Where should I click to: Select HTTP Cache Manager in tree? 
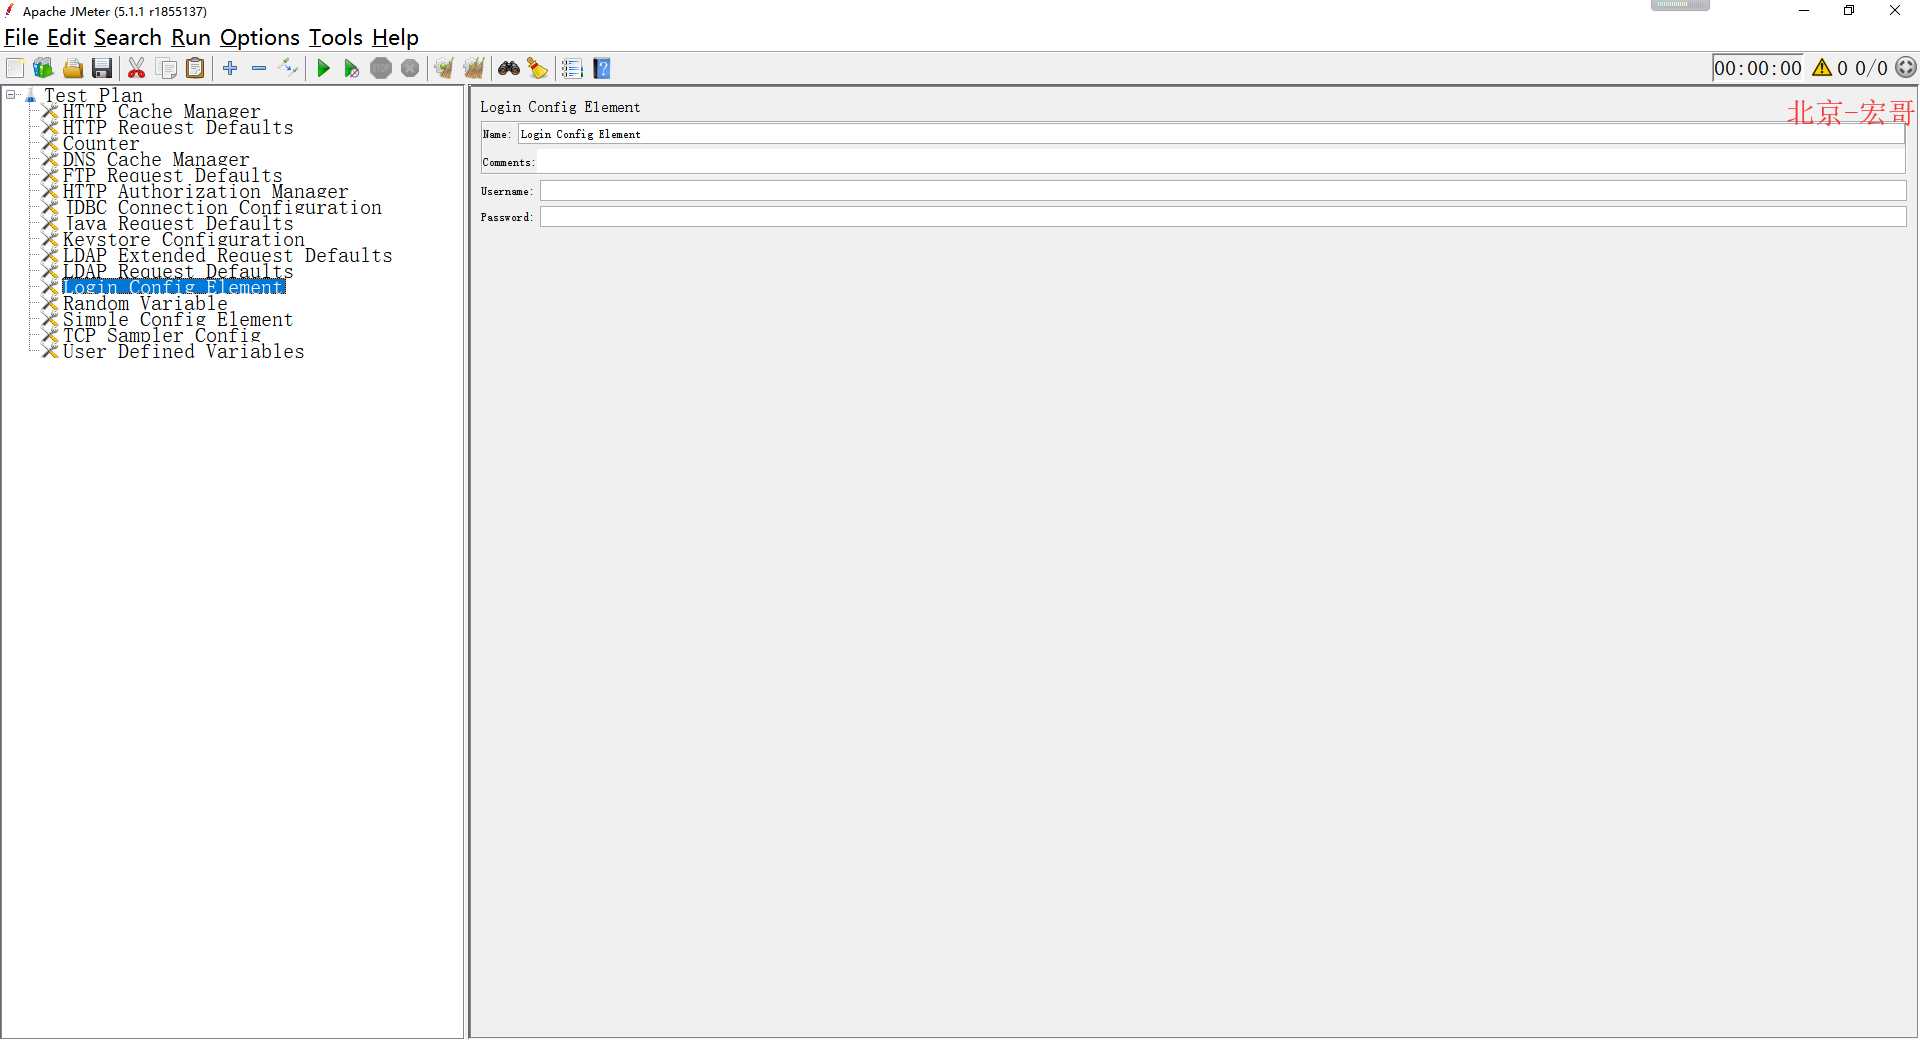[161, 112]
